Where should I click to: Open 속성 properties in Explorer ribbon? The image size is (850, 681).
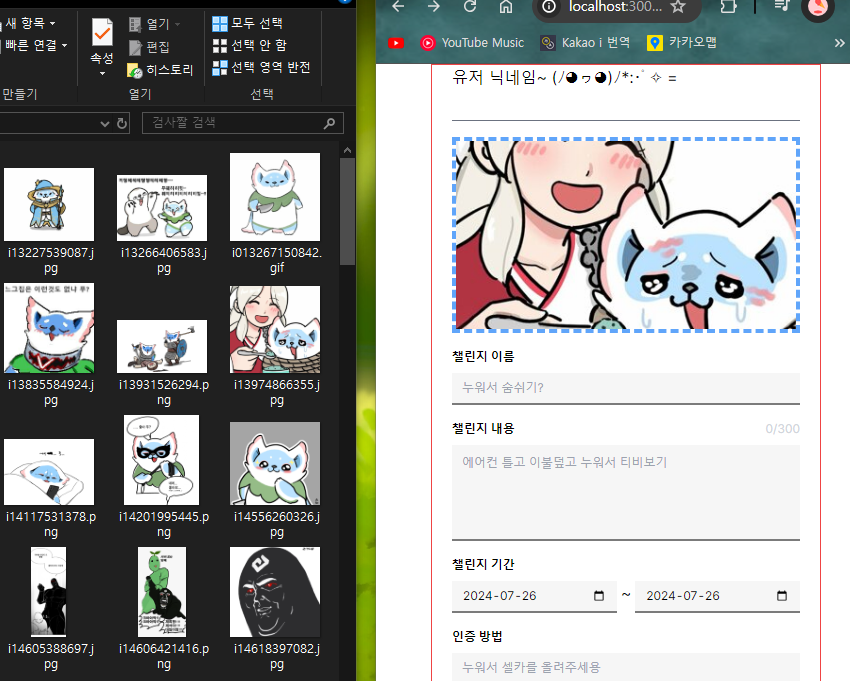(x=102, y=41)
